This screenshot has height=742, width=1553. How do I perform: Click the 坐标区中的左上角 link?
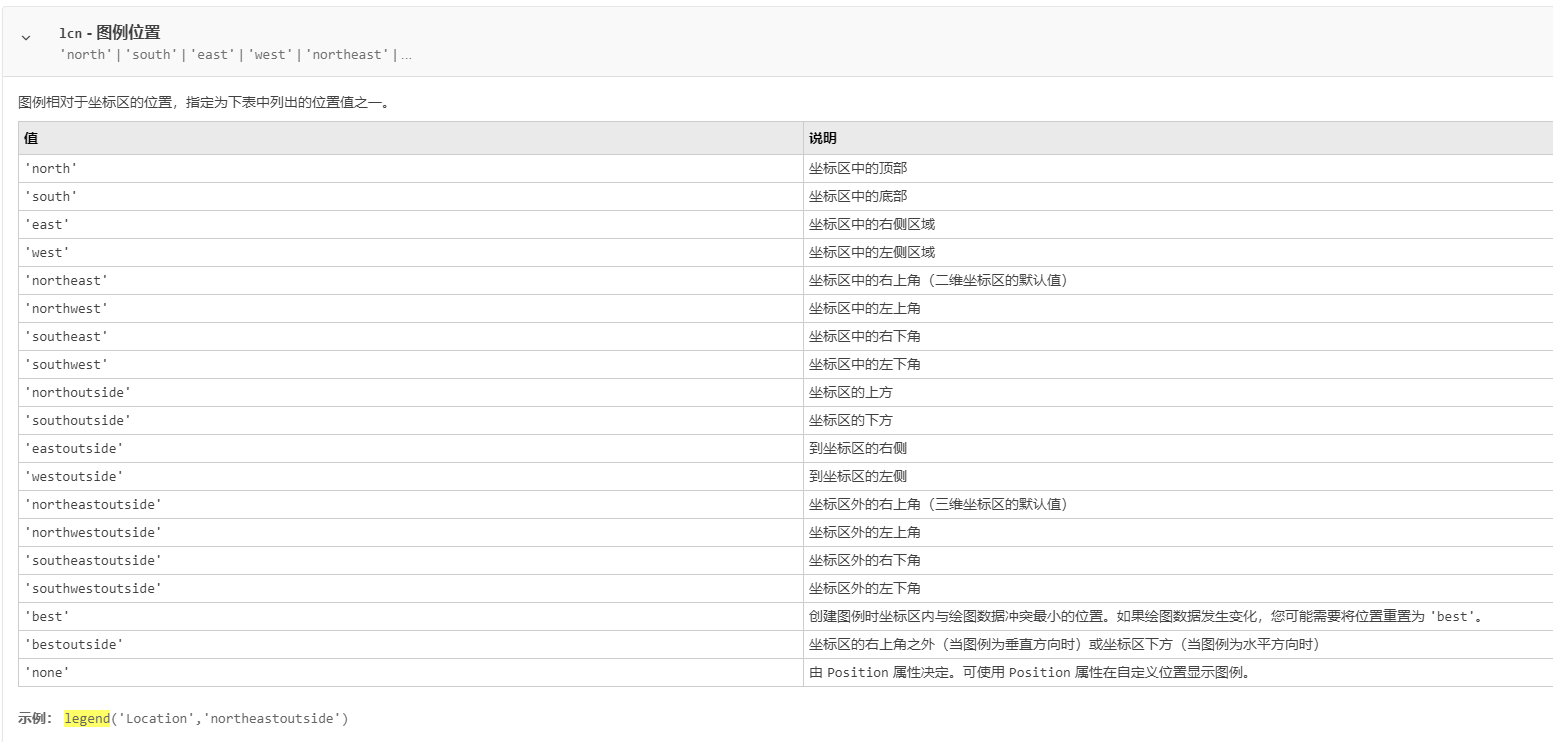(866, 308)
